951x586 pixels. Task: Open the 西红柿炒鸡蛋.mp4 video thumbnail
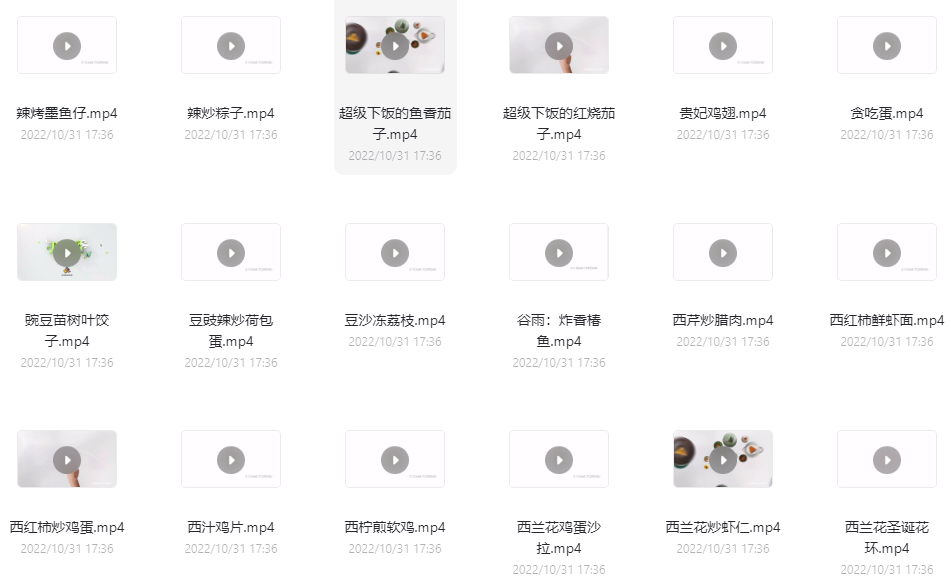(67, 459)
